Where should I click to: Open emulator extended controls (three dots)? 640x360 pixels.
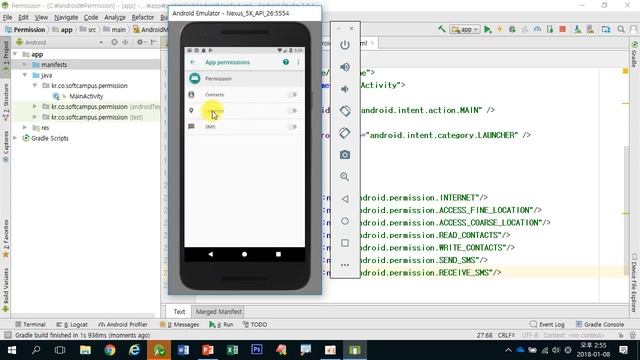tap(345, 265)
